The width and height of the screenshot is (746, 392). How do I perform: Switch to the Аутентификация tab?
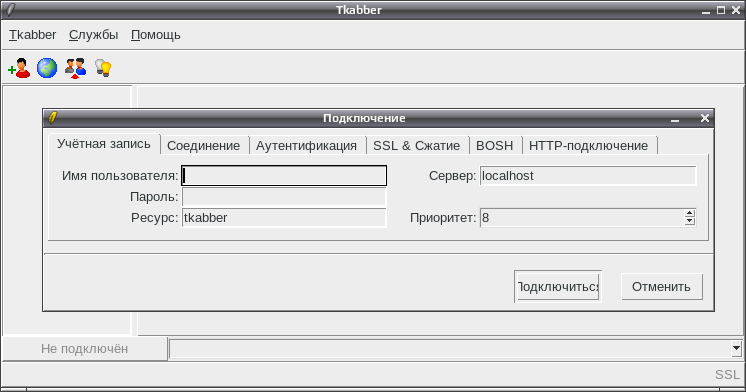306,146
